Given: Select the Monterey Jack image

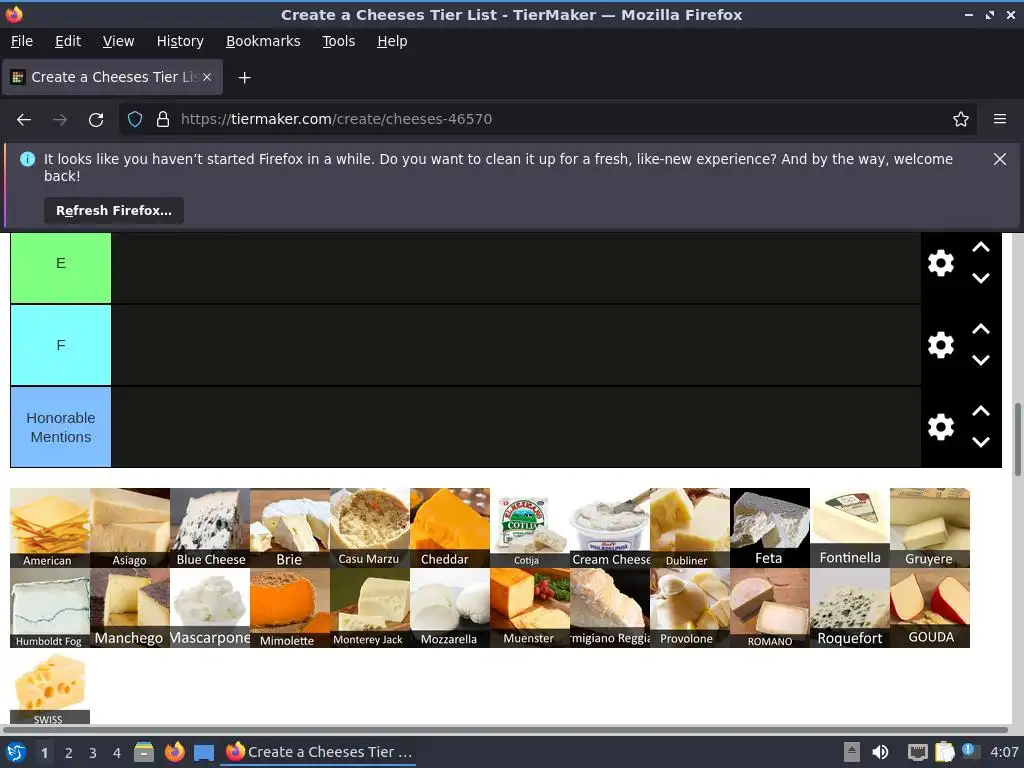Looking at the screenshot, I should tap(370, 608).
